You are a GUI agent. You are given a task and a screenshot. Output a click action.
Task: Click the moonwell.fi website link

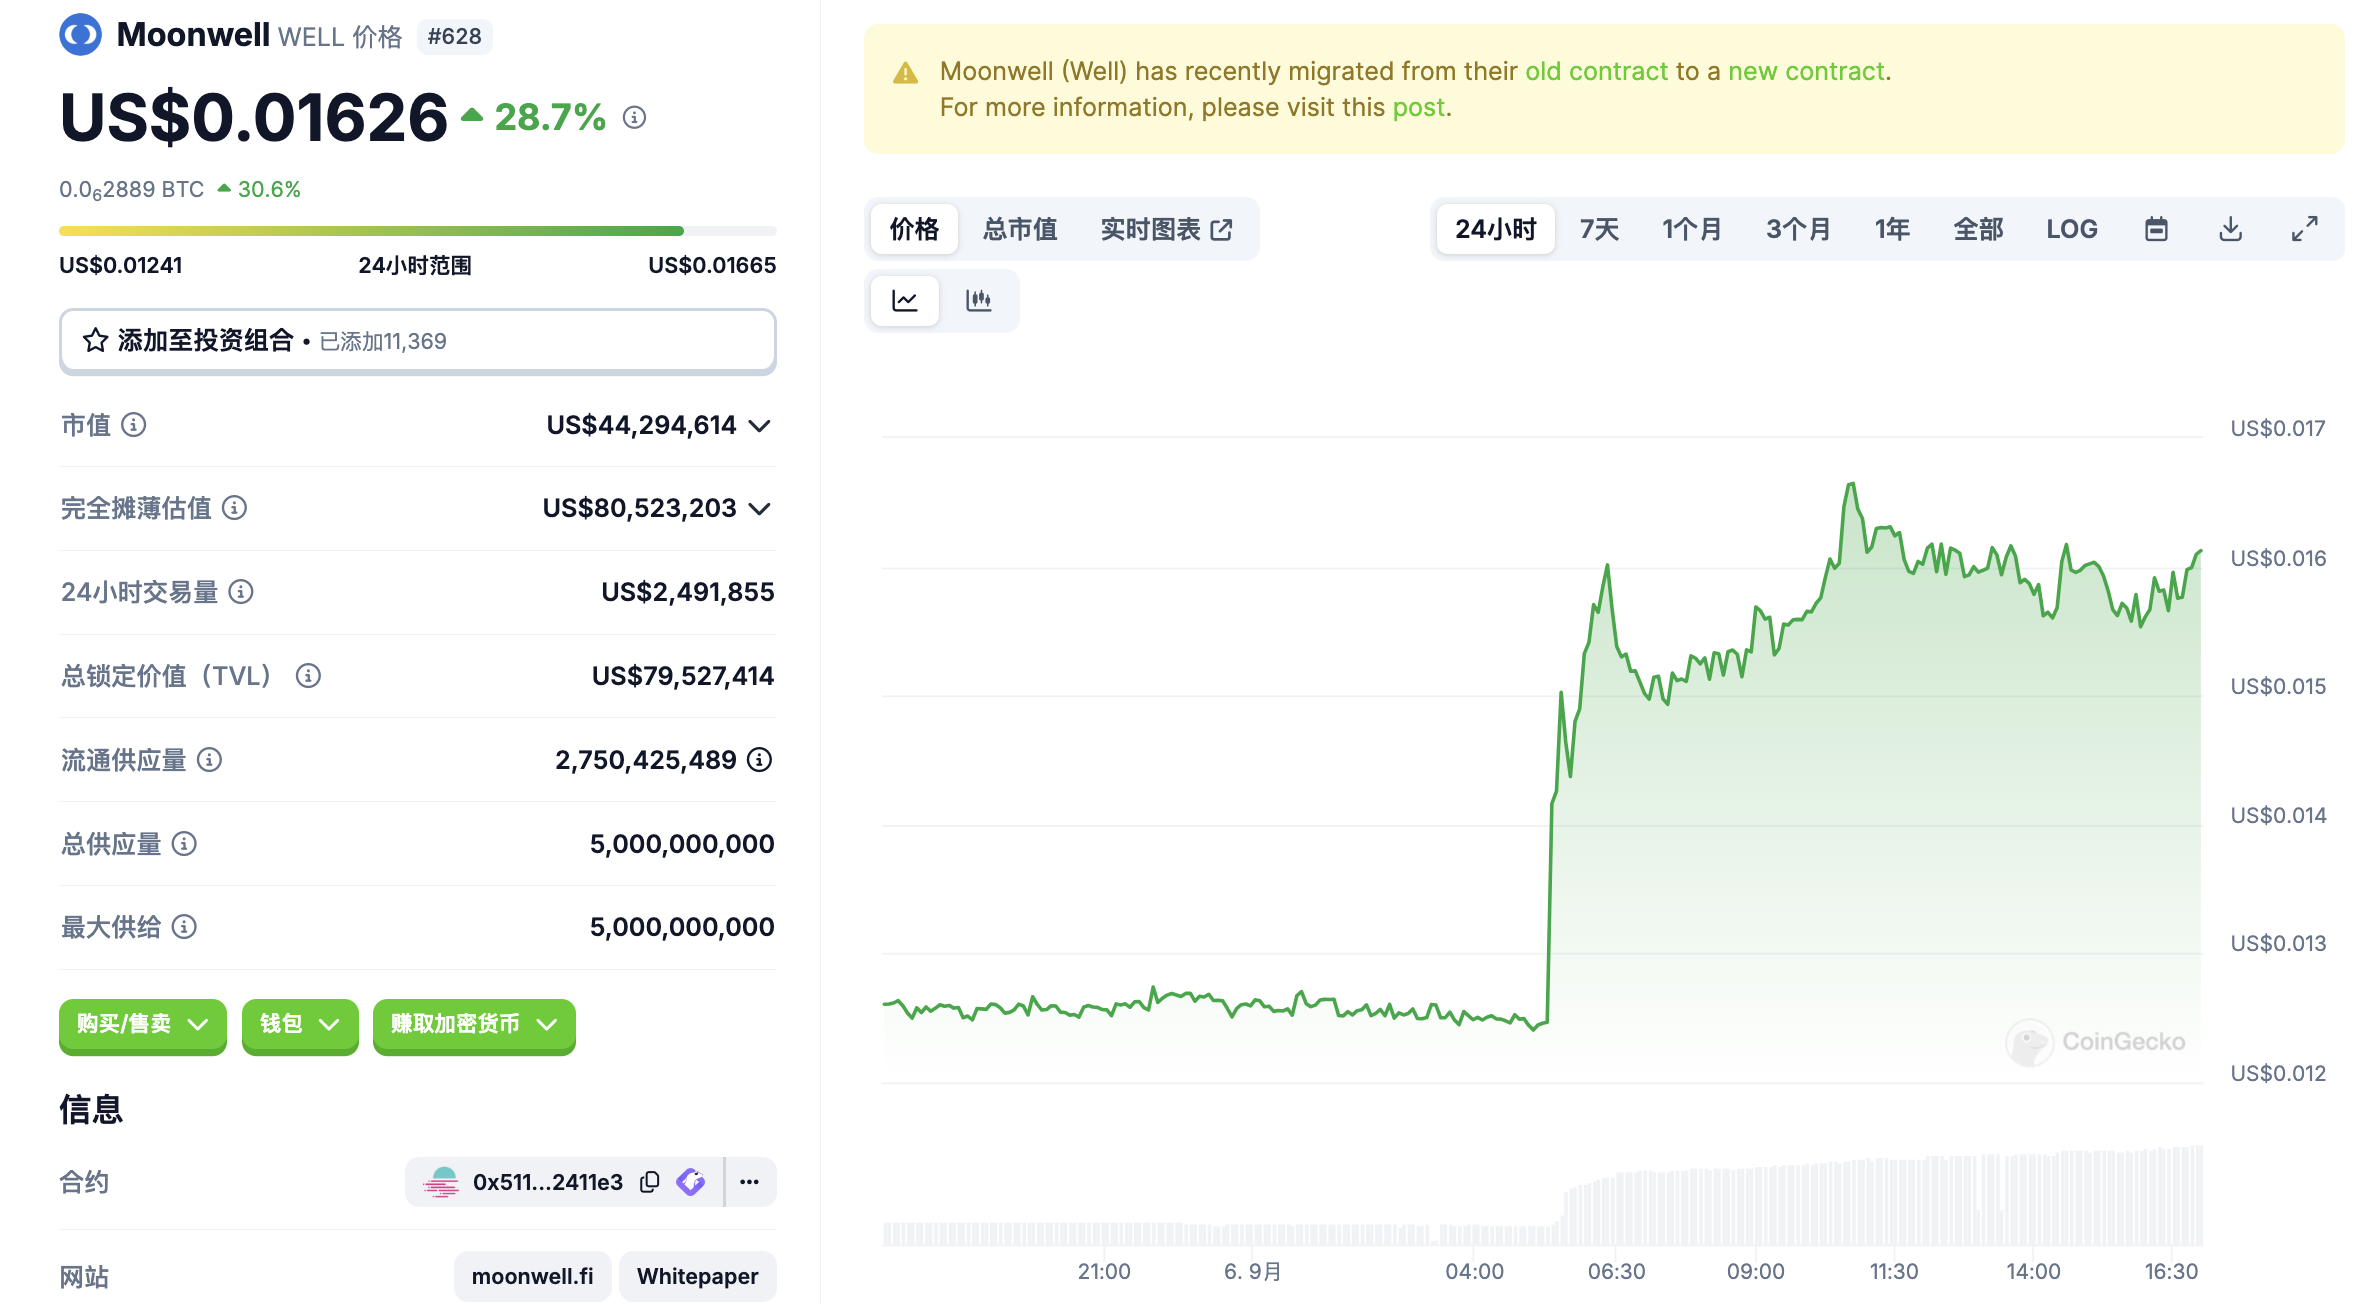[x=532, y=1276]
